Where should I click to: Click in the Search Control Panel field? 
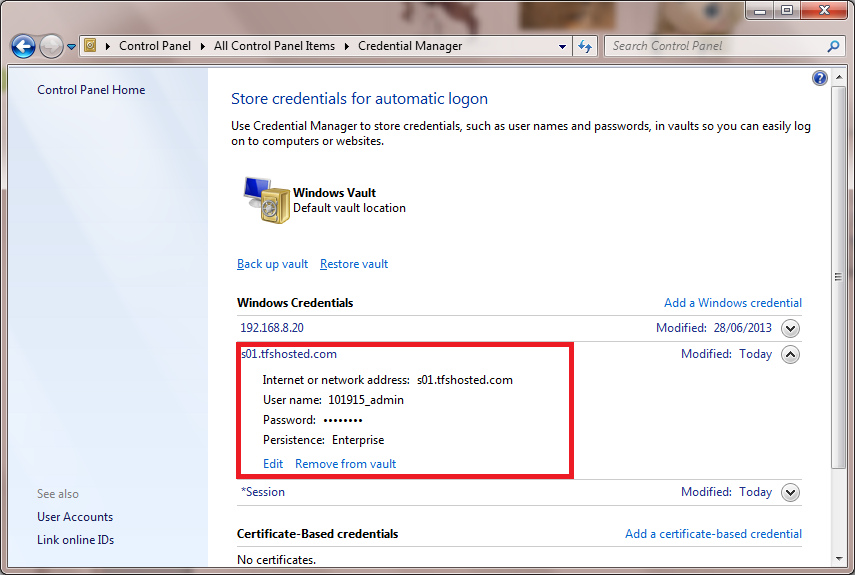point(715,46)
